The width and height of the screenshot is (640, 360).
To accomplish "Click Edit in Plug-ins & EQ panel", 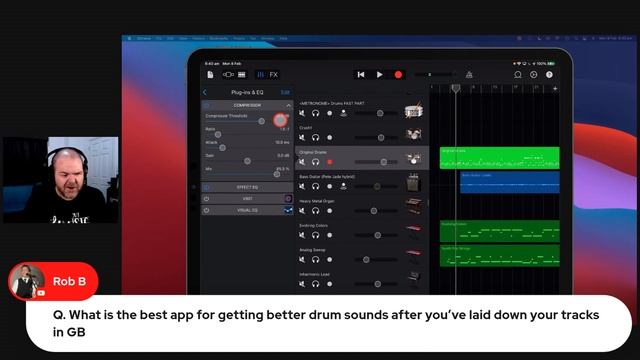I will click(285, 93).
